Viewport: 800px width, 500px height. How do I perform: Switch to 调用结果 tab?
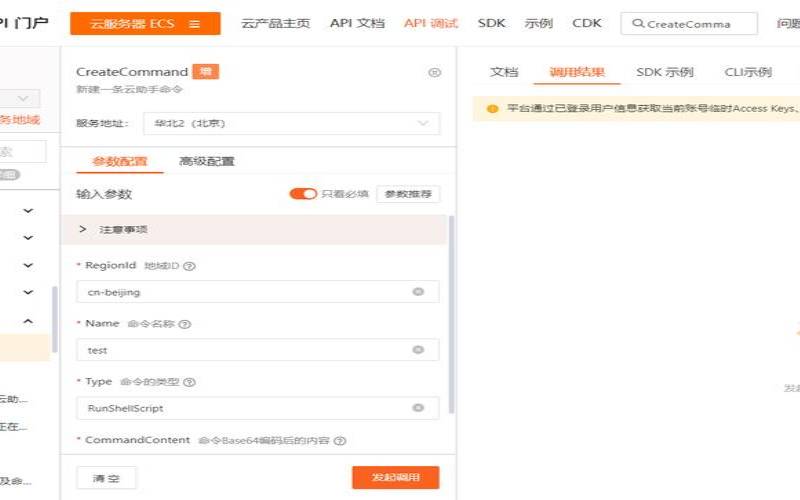click(x=577, y=72)
